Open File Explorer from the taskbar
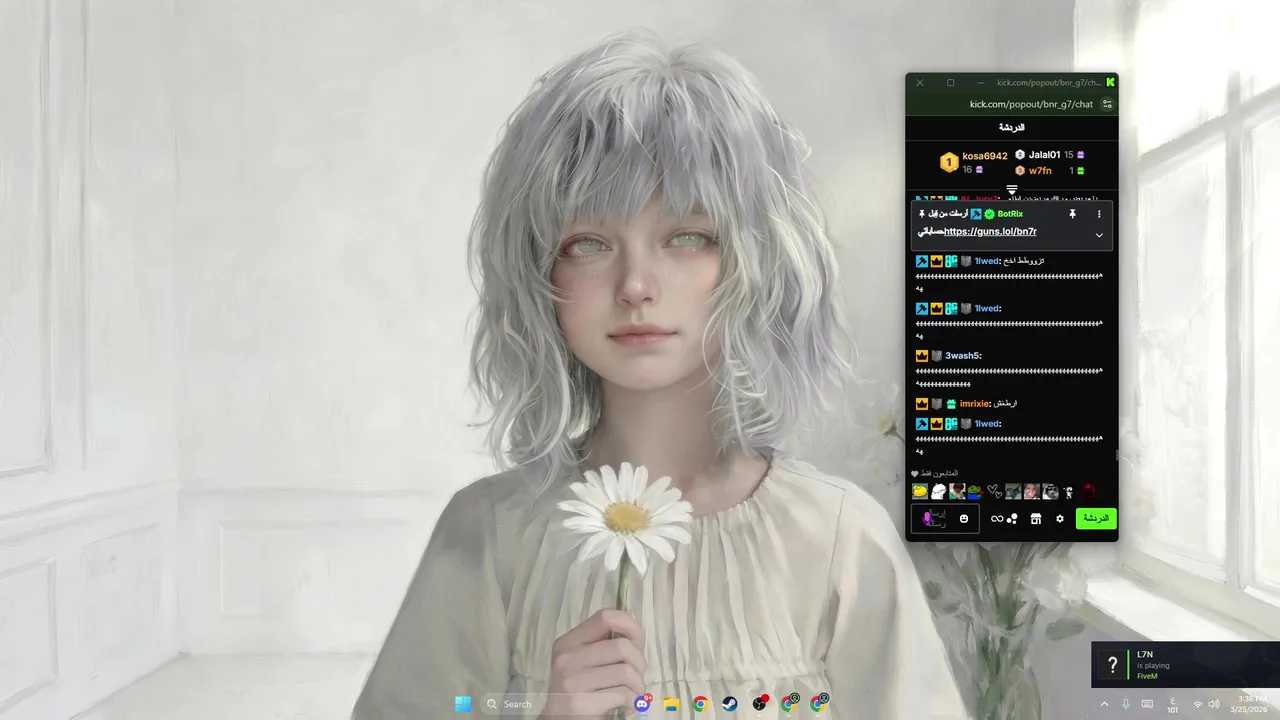This screenshot has width=1280, height=720. (672, 704)
